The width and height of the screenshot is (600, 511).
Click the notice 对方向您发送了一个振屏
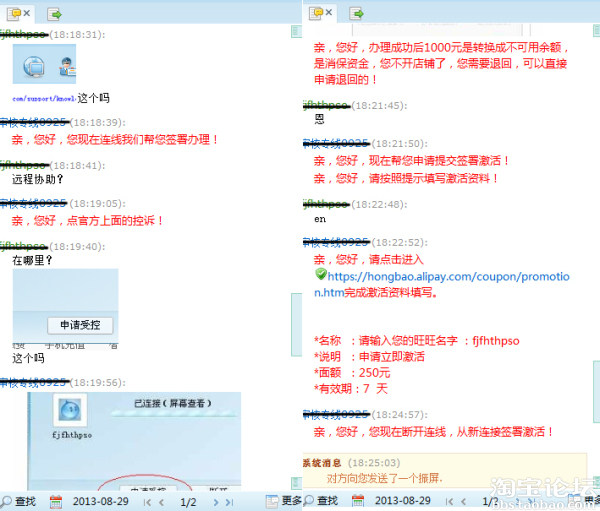[385, 478]
